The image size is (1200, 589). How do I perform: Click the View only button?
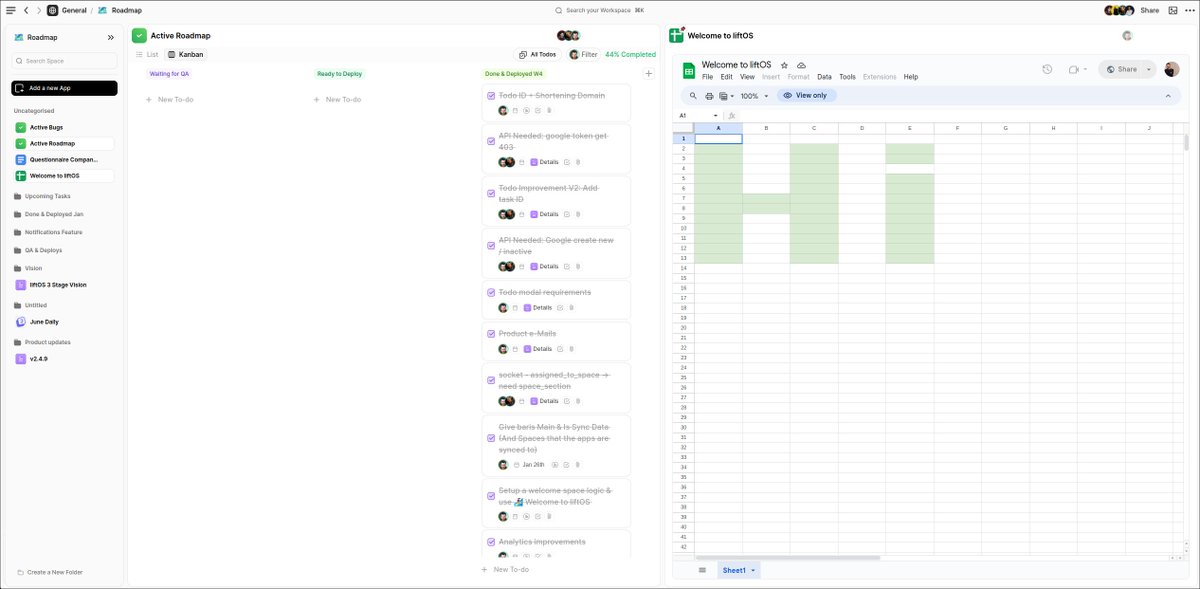coord(807,95)
